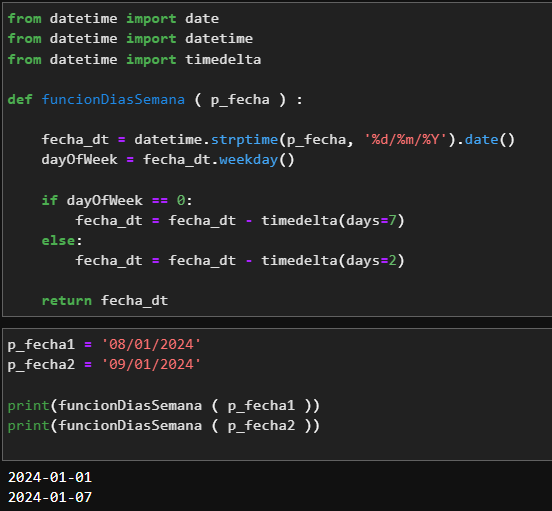552x511 pixels.
Task: Click the print call with p_fecha1
Action: (x=164, y=406)
